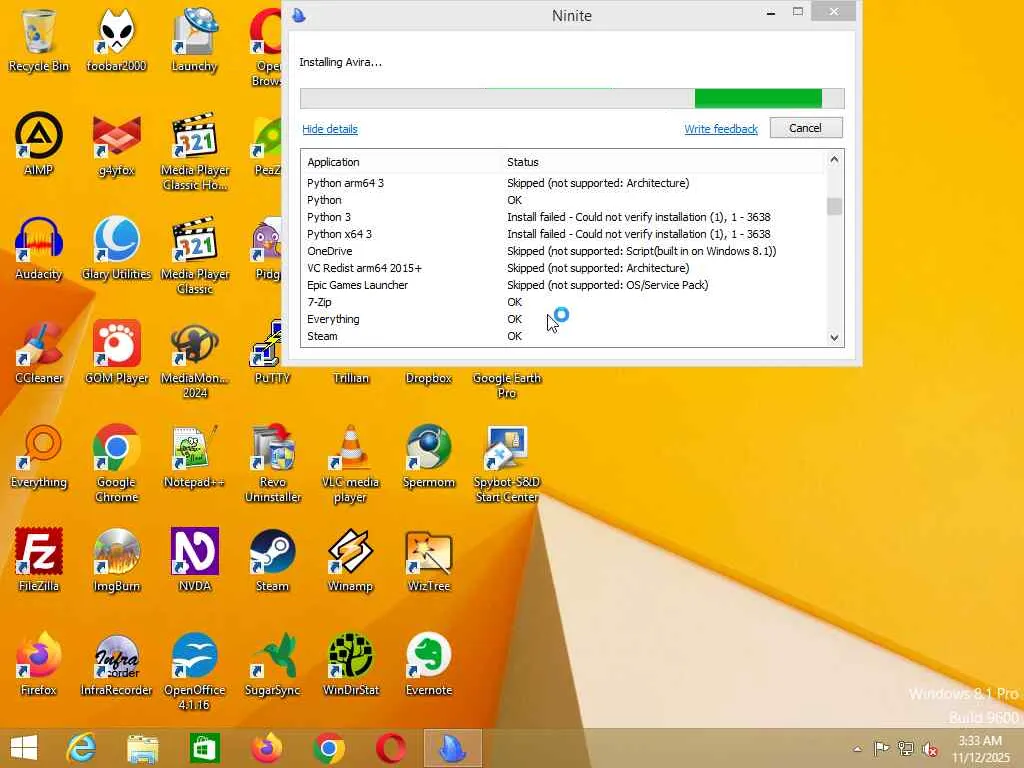The image size is (1024, 768).
Task: Open the FileZilla desktop shortcut
Action: tap(39, 560)
